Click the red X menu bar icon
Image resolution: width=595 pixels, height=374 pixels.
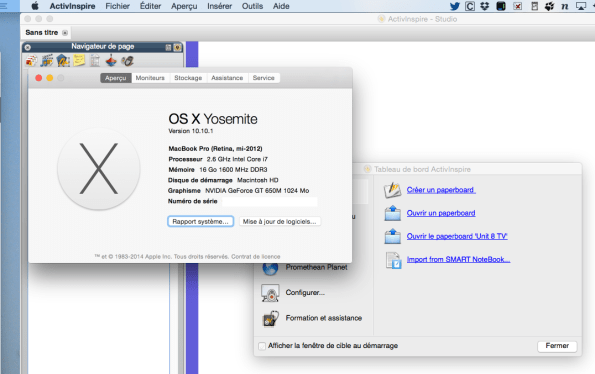[518, 6]
